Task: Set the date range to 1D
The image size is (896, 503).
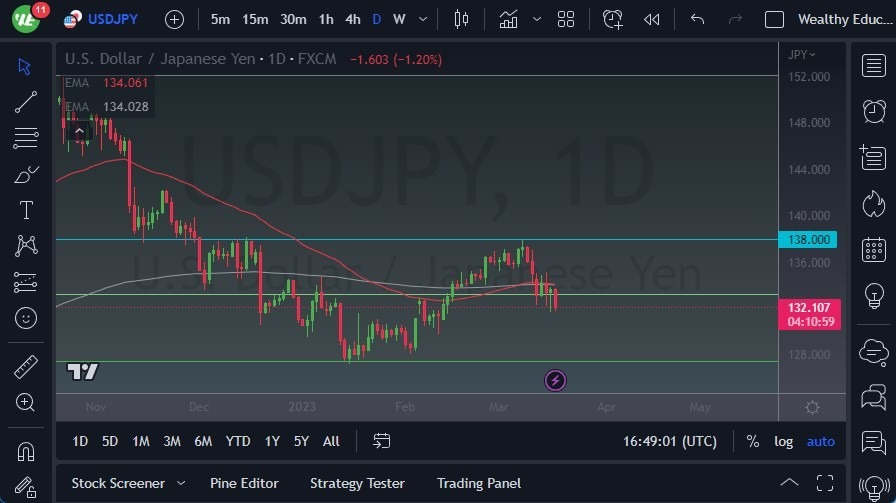Action: (80, 441)
